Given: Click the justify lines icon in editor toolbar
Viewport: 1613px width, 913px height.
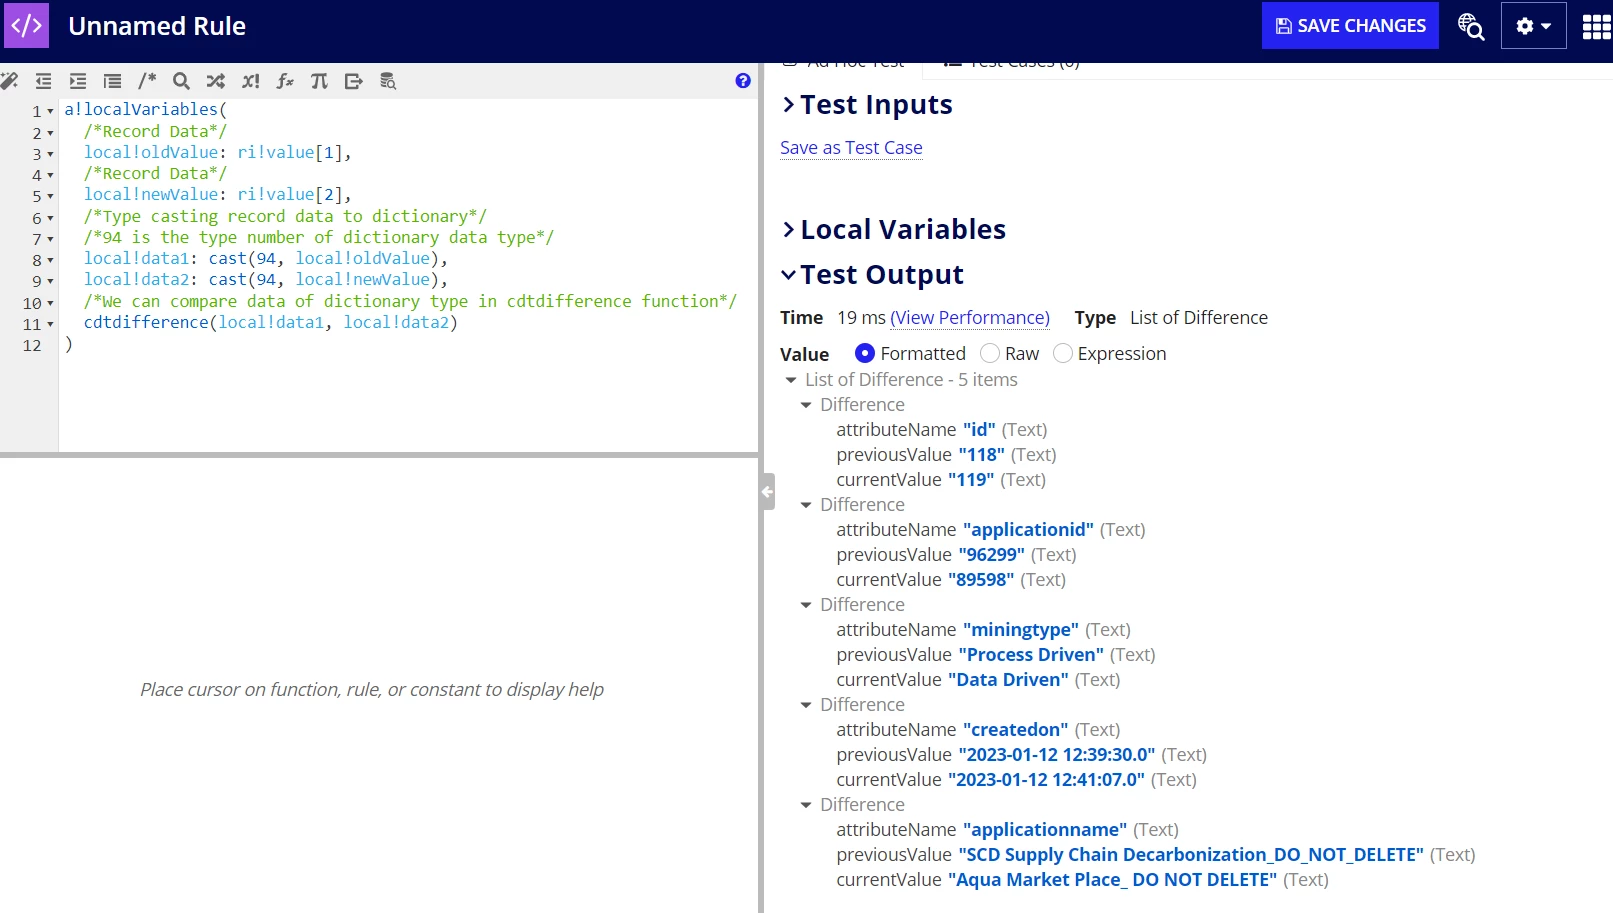Looking at the screenshot, I should 112,81.
